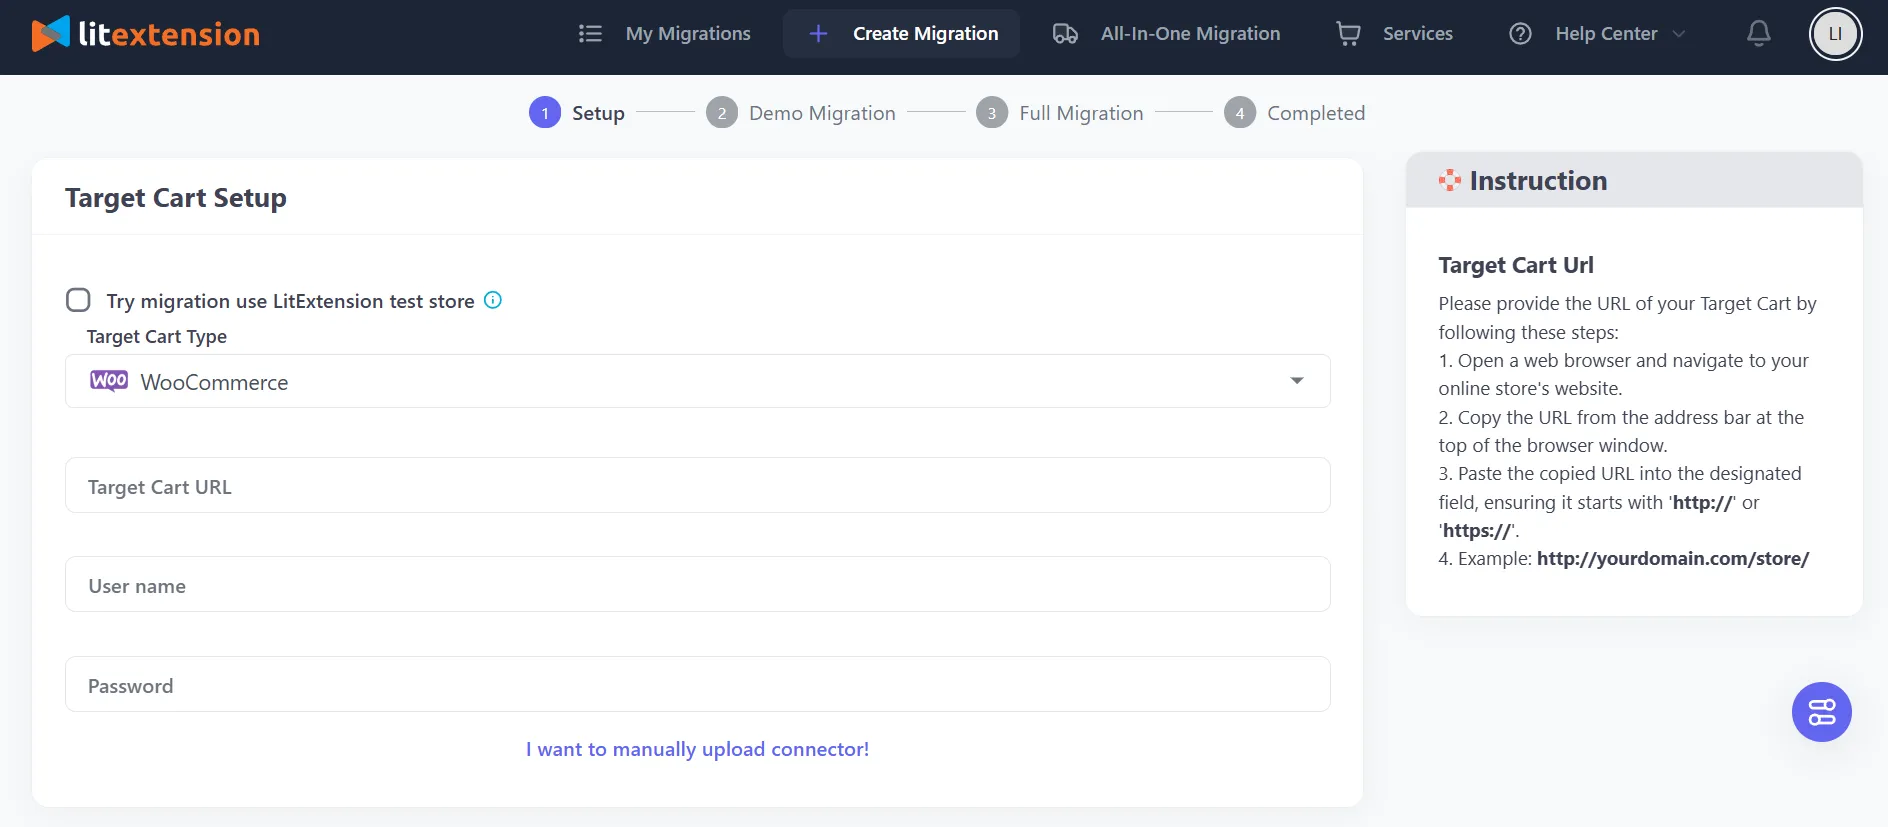Expand the Target Cart Type dropdown arrow
Screen dimensions: 1888x827
point(1297,381)
